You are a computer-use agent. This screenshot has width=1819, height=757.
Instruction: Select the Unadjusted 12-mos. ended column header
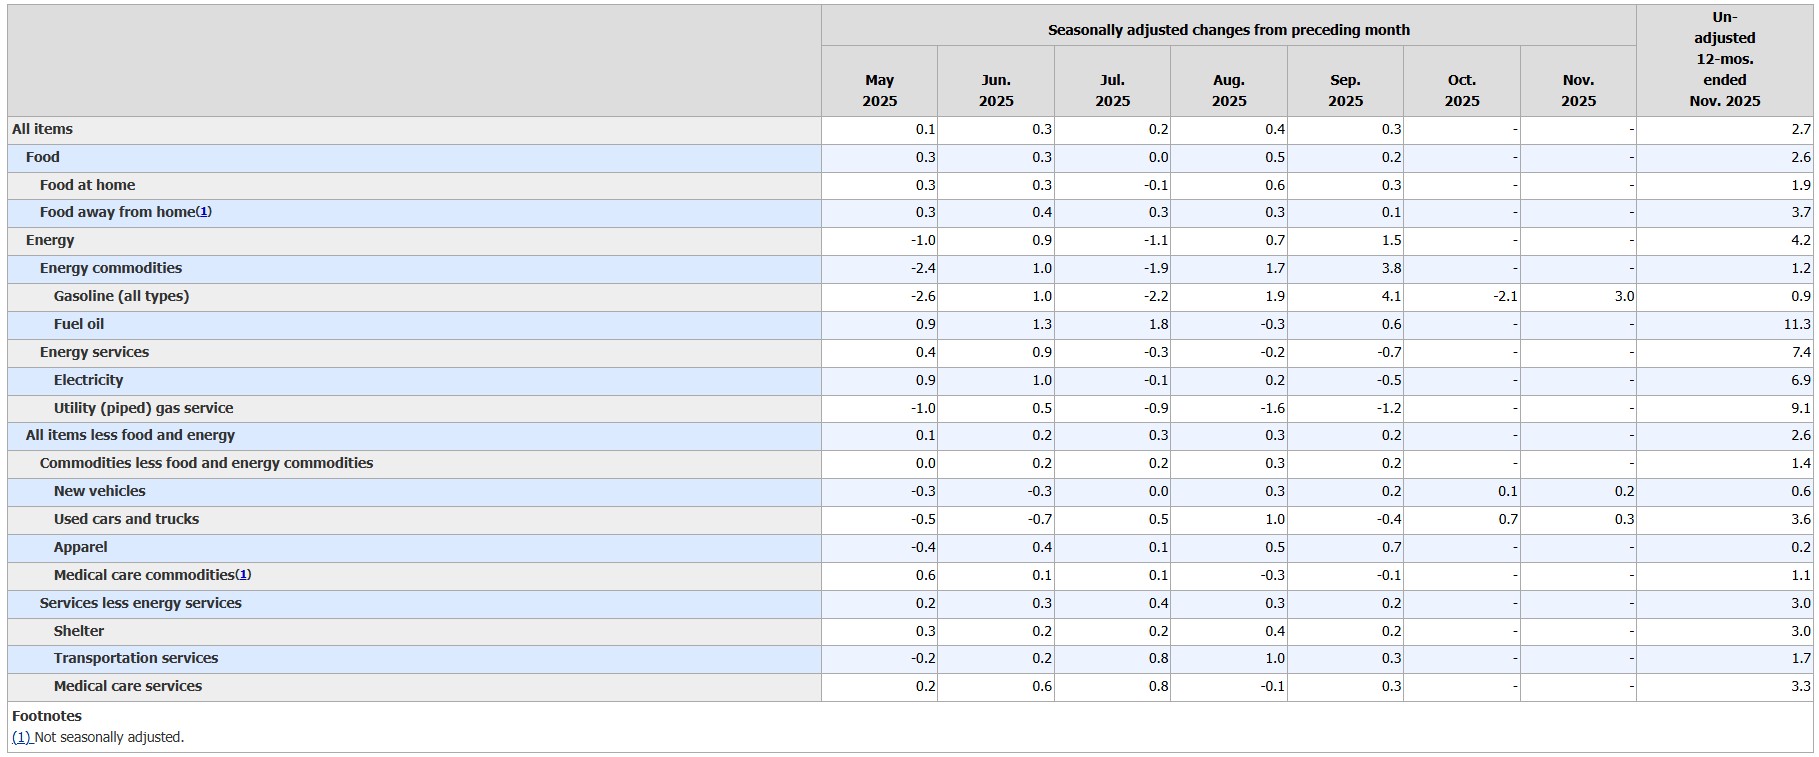click(x=1724, y=59)
